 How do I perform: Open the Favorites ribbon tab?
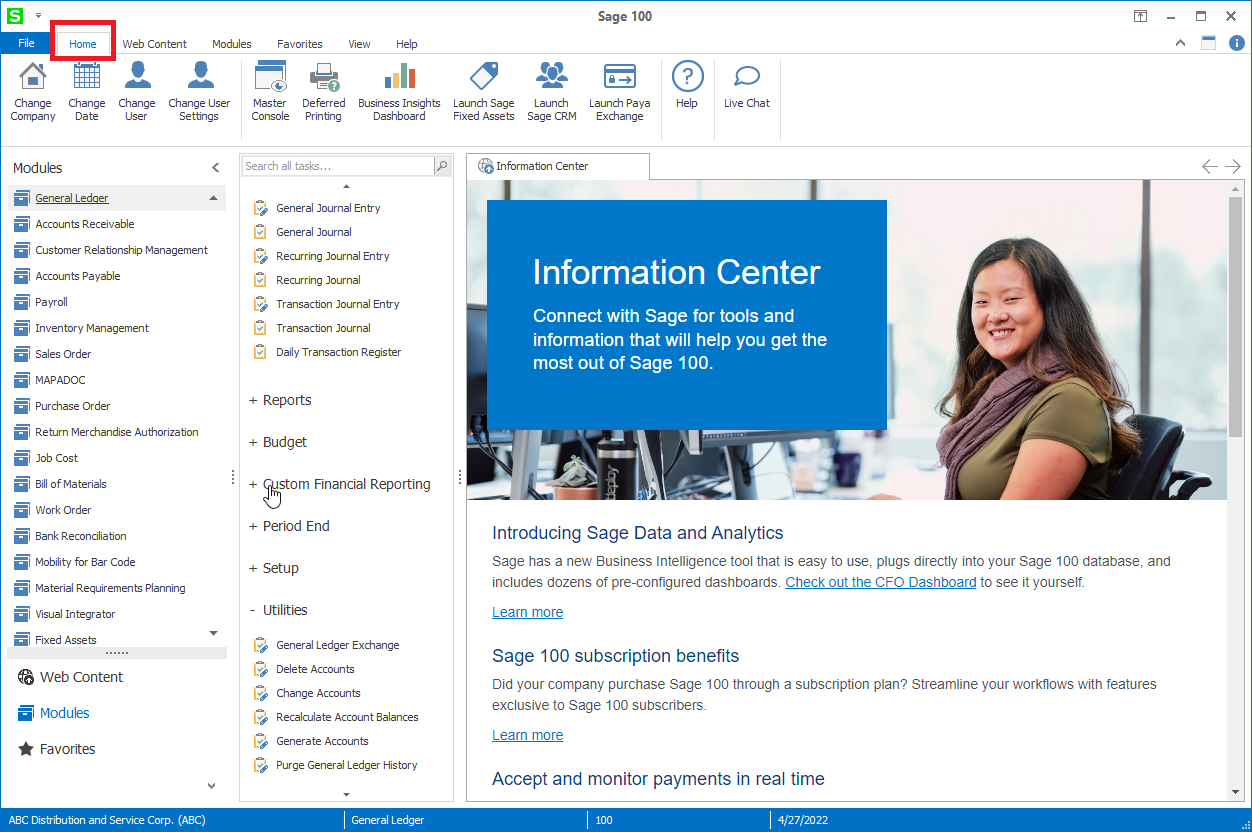300,44
